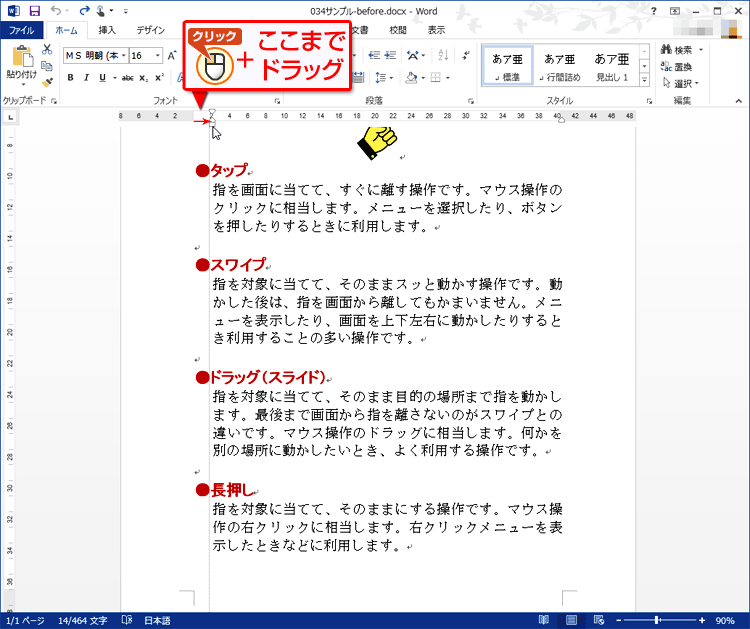The image size is (750, 629).
Task: Toggle subscript formatting
Action: tap(143, 77)
